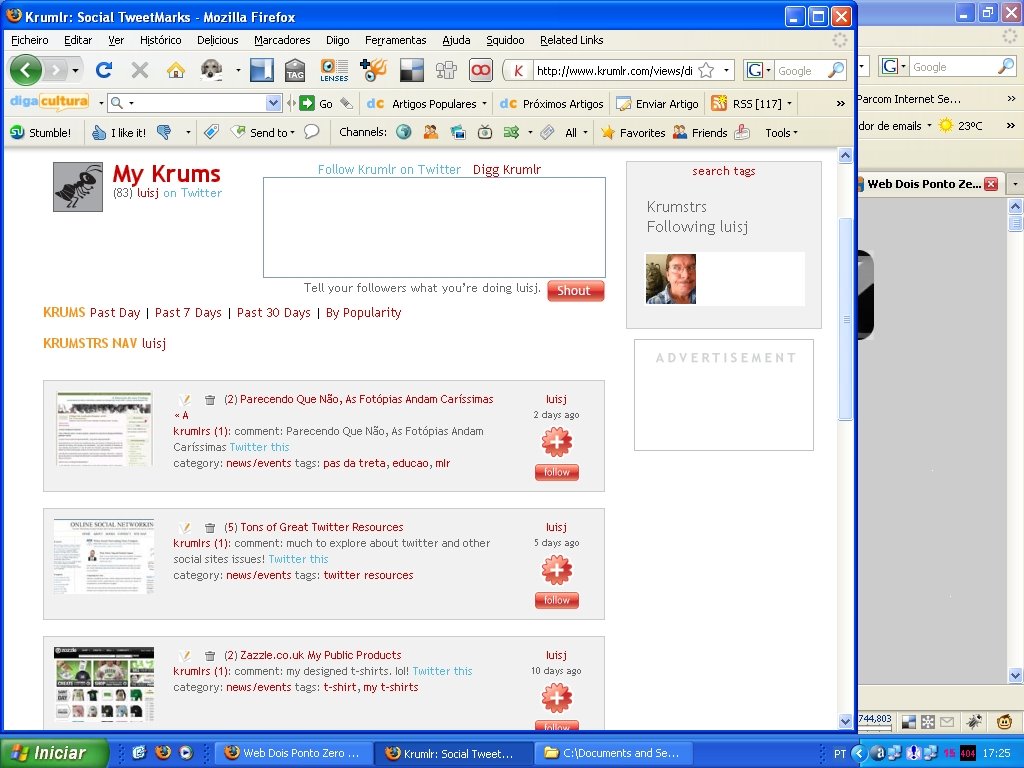Click the edit pencil icon for Parecendo Que Não
1024x768 pixels.
point(185,399)
